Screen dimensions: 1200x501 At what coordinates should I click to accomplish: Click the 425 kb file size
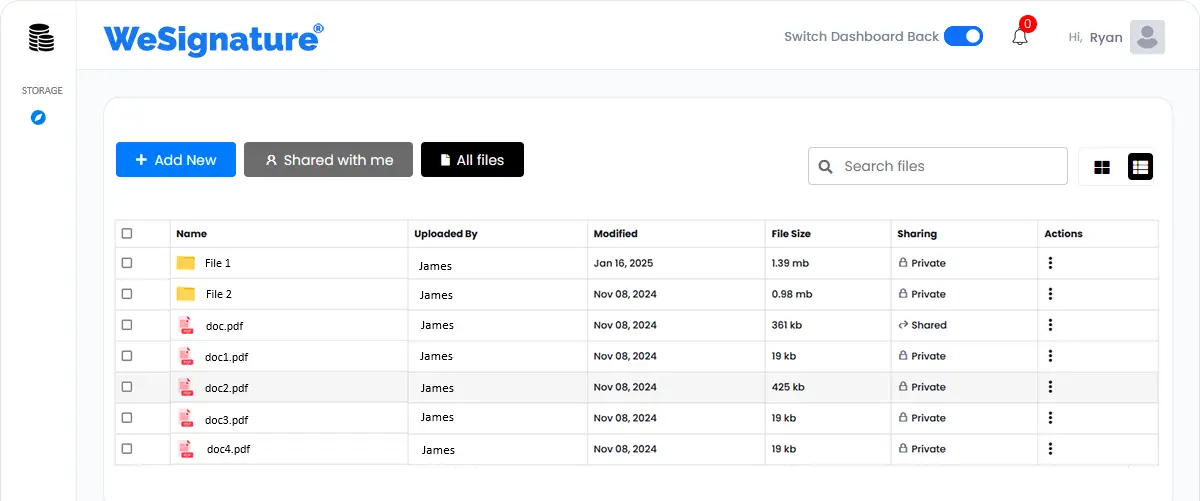tap(788, 387)
